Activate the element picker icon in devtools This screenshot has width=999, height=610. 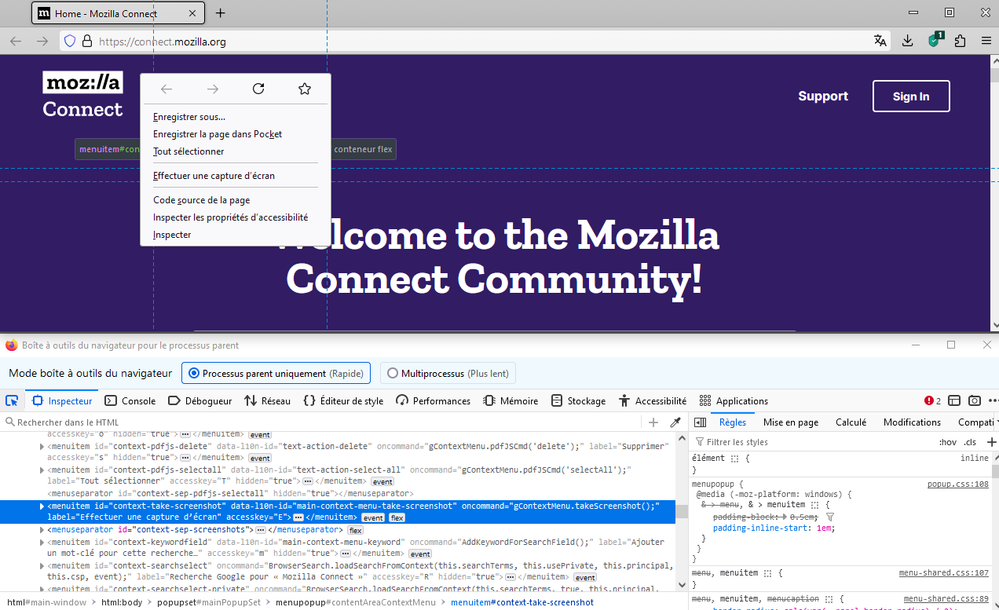11,400
